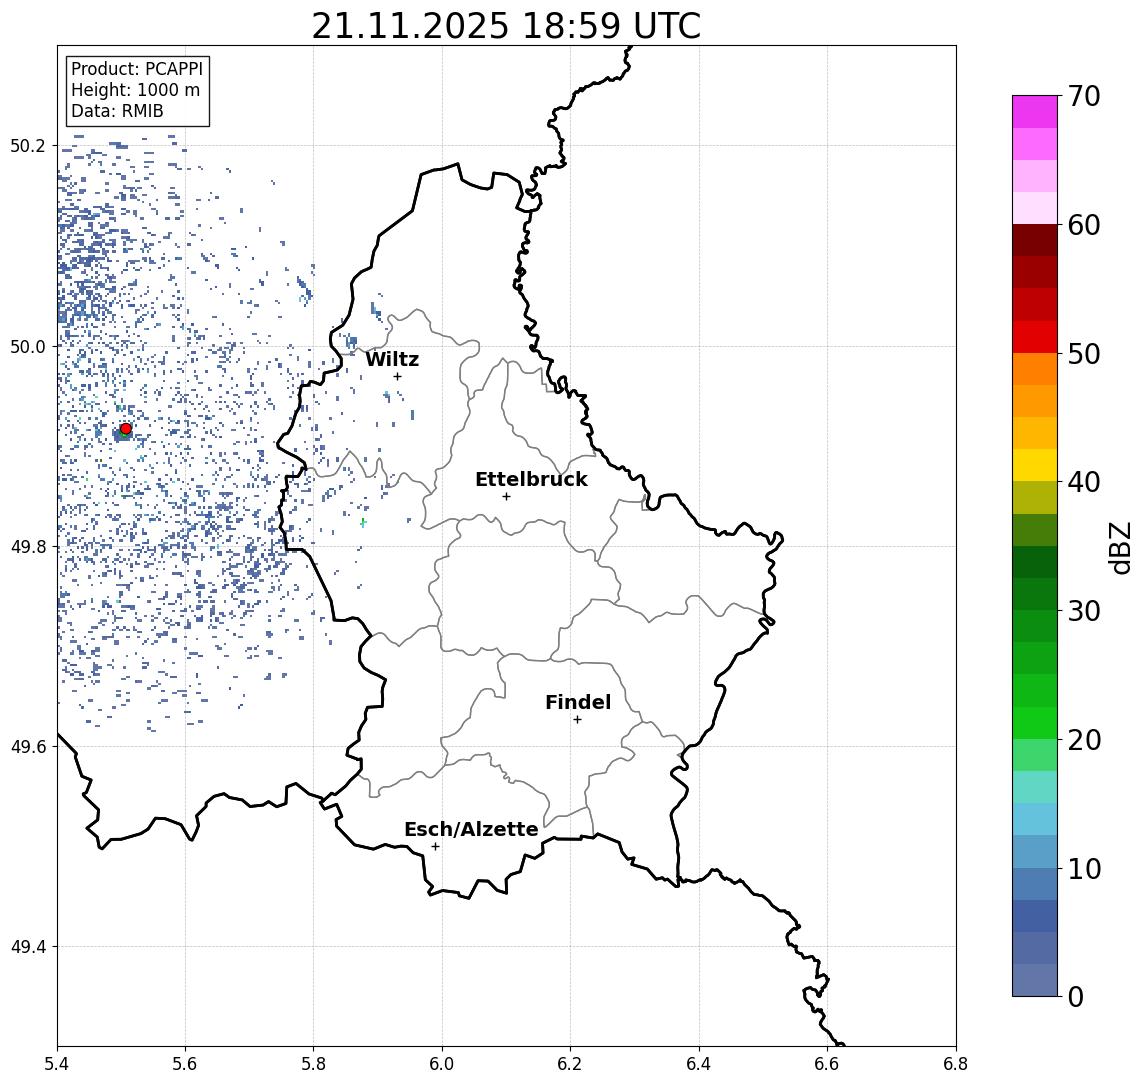
Task: Click the colorbar tick label 40
Action: click(1084, 482)
